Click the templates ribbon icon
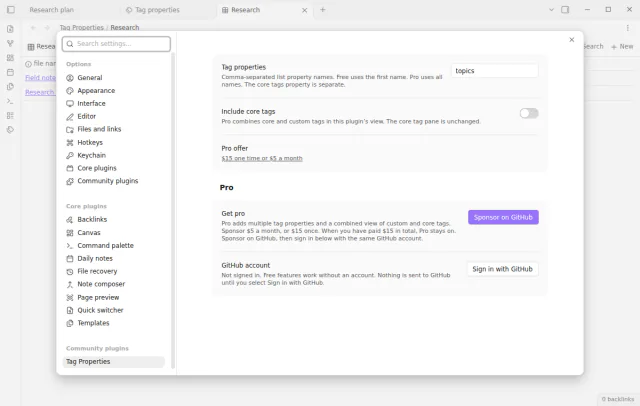 (10, 87)
